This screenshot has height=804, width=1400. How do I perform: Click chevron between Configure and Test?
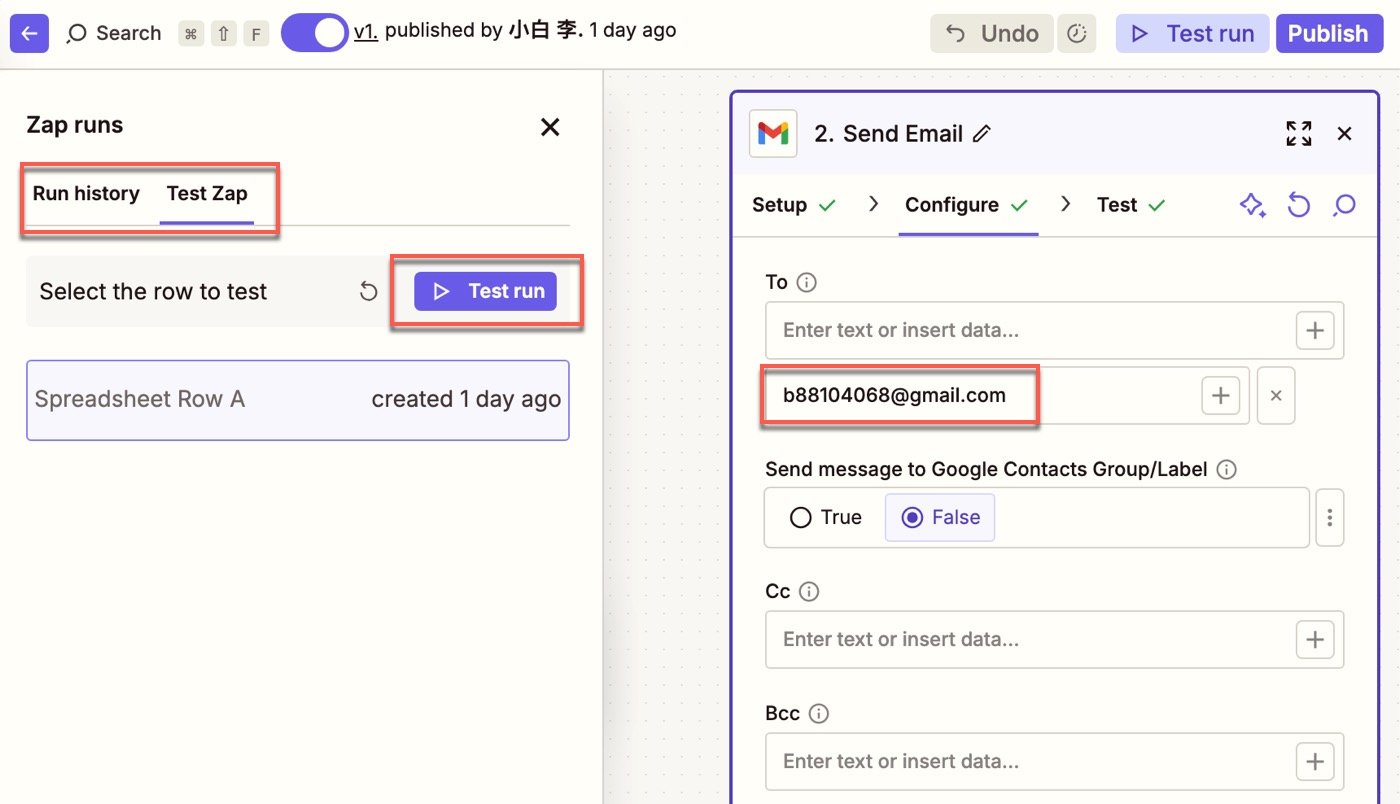tap(1066, 204)
